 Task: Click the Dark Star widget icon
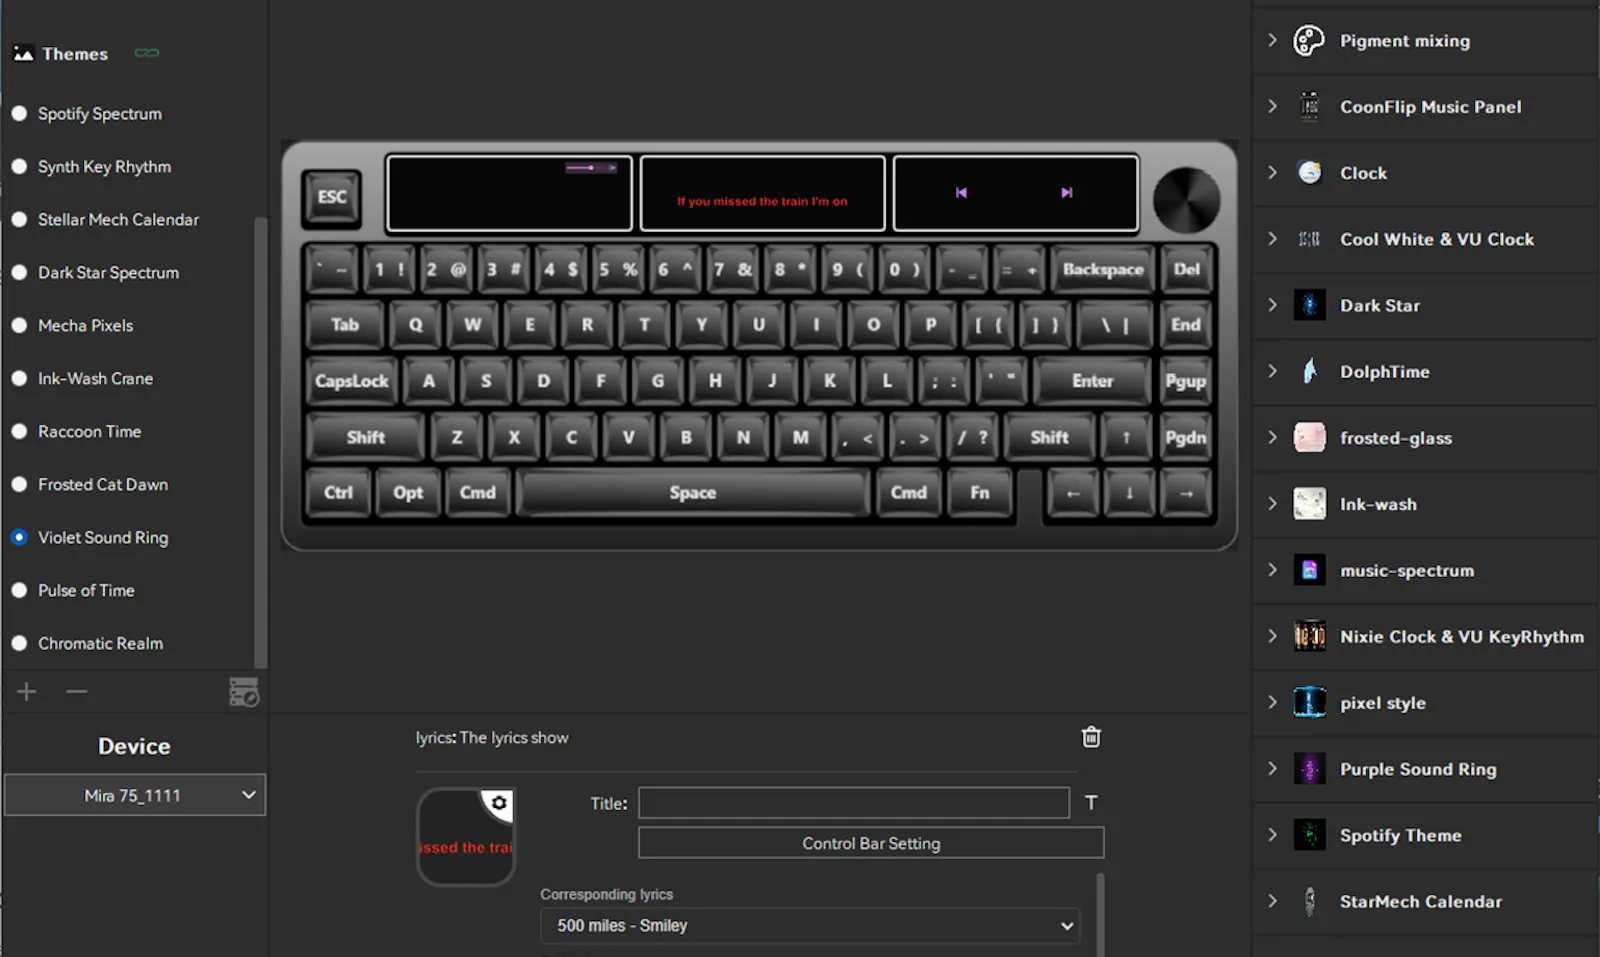click(1309, 305)
